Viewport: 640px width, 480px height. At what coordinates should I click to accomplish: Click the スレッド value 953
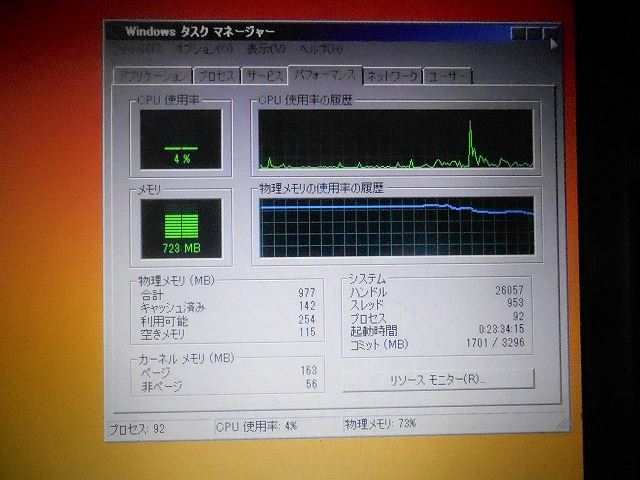tap(515, 302)
